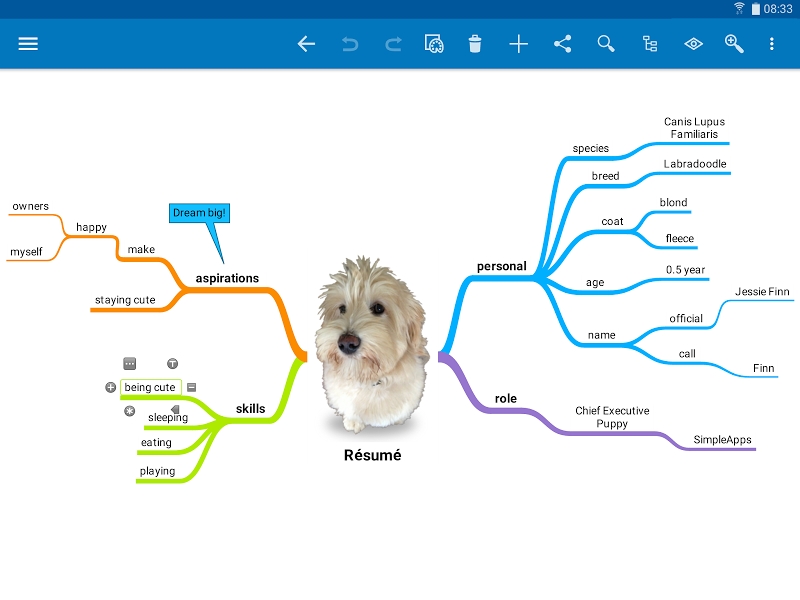Viewport: 800px width, 600px height.
Task: Undo the last change
Action: tap(349, 44)
